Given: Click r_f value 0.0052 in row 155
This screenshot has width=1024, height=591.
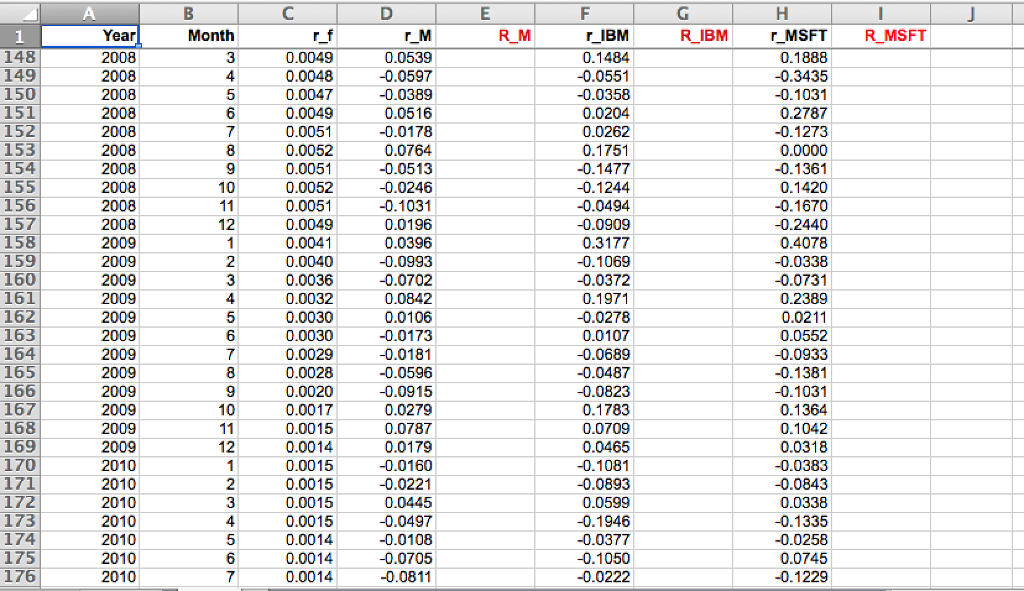Looking at the screenshot, I should click(x=287, y=187).
